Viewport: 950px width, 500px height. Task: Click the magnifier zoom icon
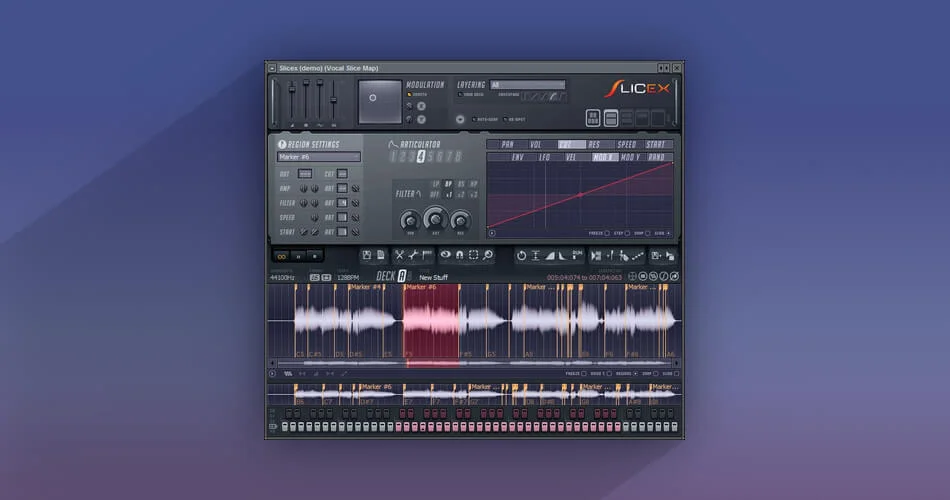point(487,255)
